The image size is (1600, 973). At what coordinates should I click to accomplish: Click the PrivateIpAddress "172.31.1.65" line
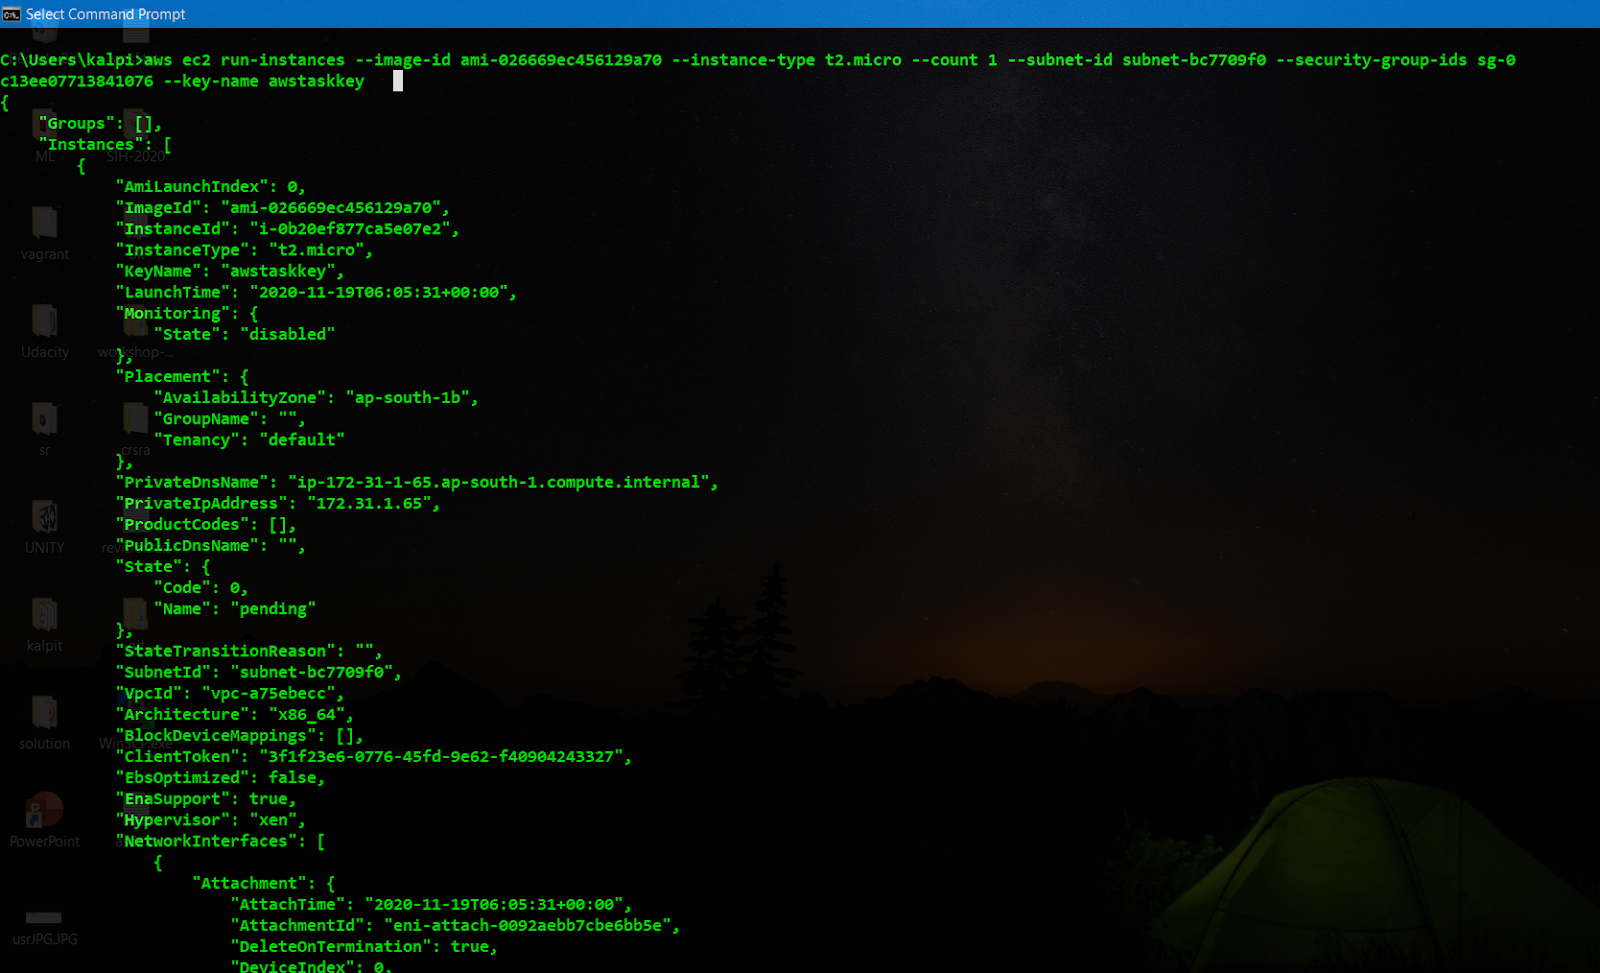(x=278, y=503)
